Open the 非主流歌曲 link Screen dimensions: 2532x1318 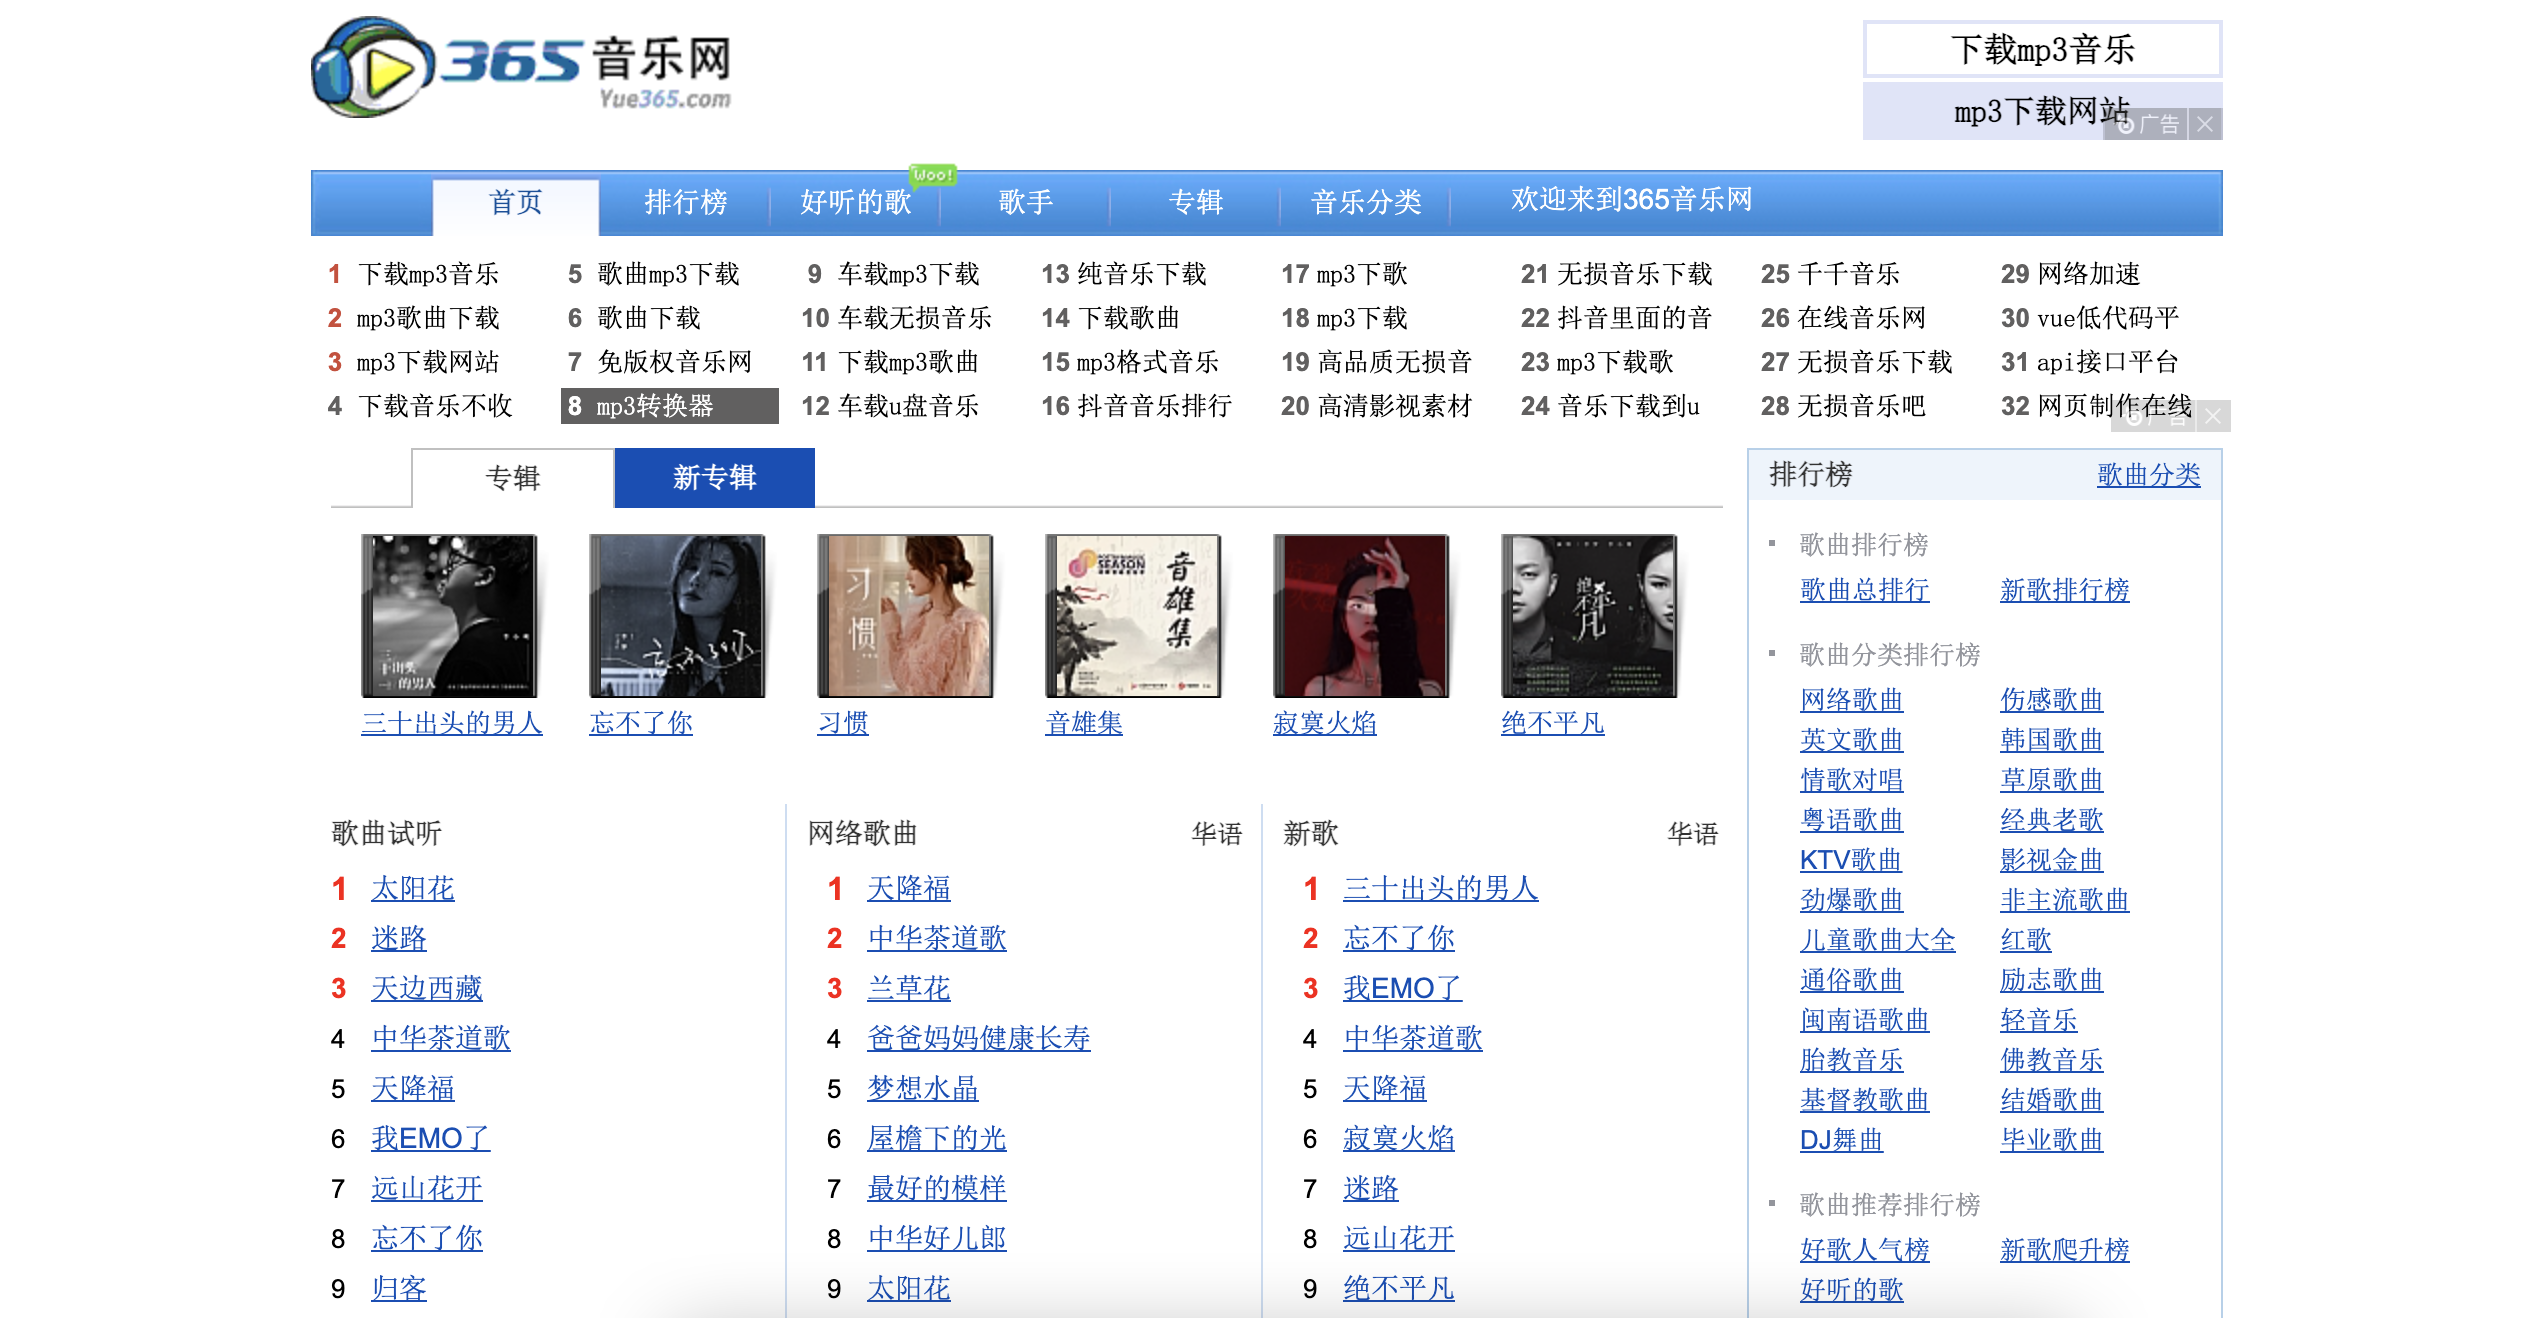click(x=2065, y=900)
